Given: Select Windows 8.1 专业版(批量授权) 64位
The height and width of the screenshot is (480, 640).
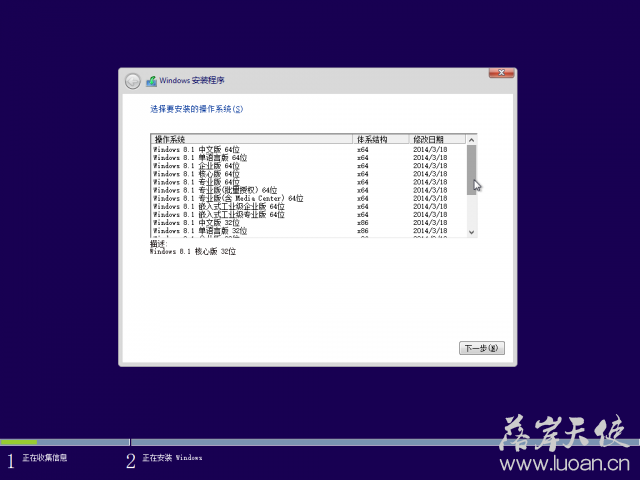Looking at the screenshot, I should tap(309, 191).
